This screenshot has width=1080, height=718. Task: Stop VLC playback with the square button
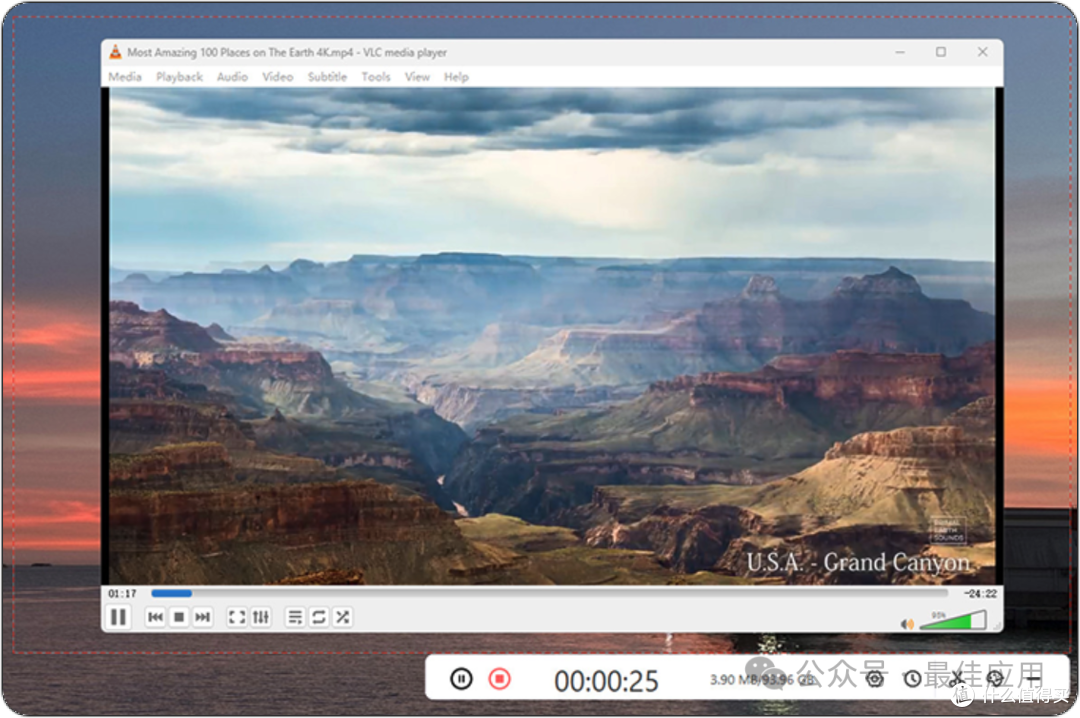[x=179, y=617]
